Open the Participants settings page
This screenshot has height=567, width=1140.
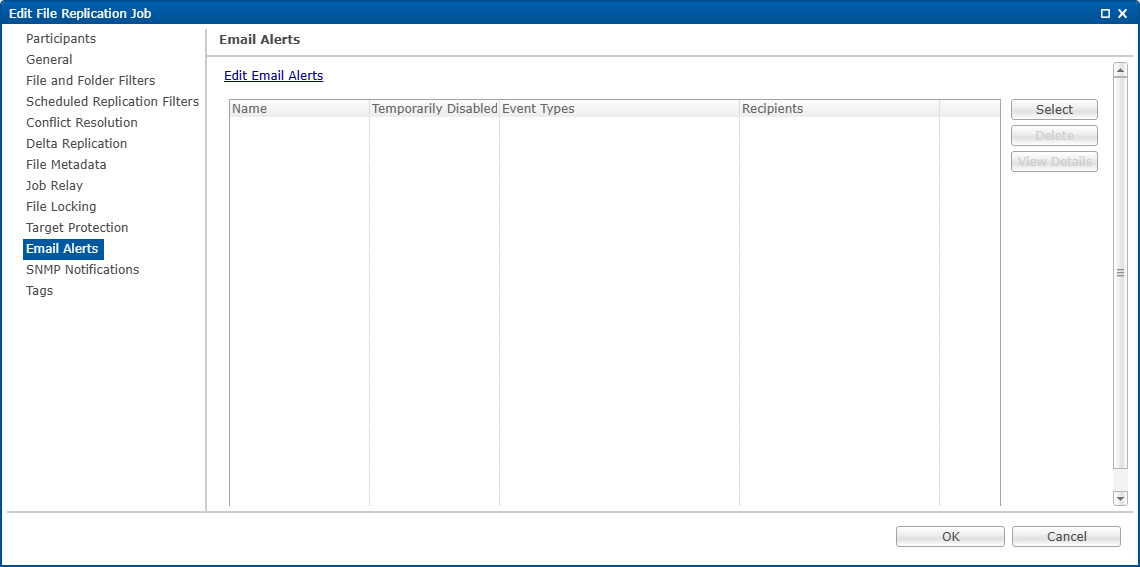point(61,39)
